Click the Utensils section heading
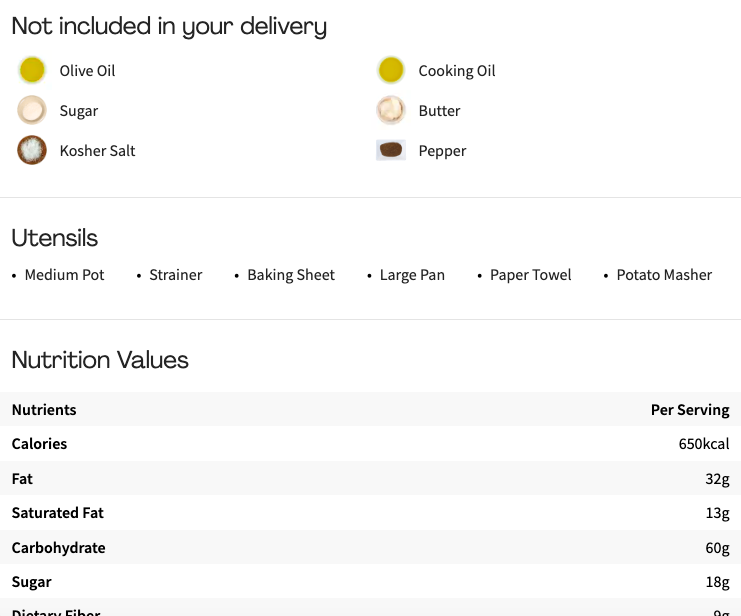This screenshot has height=616, width=741. tap(55, 238)
